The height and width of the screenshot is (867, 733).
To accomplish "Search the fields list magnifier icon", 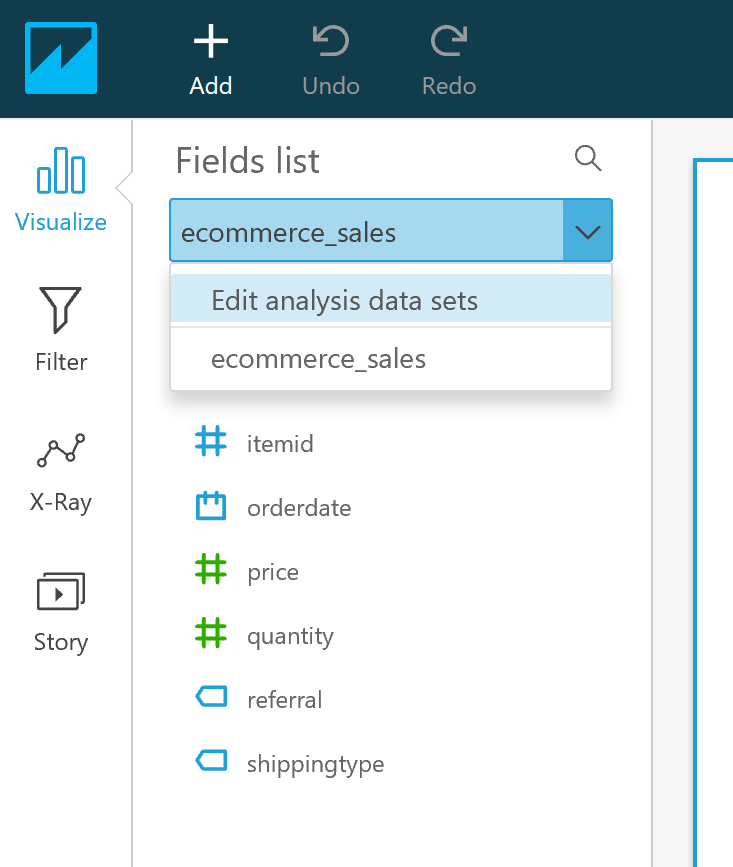I will [x=588, y=158].
